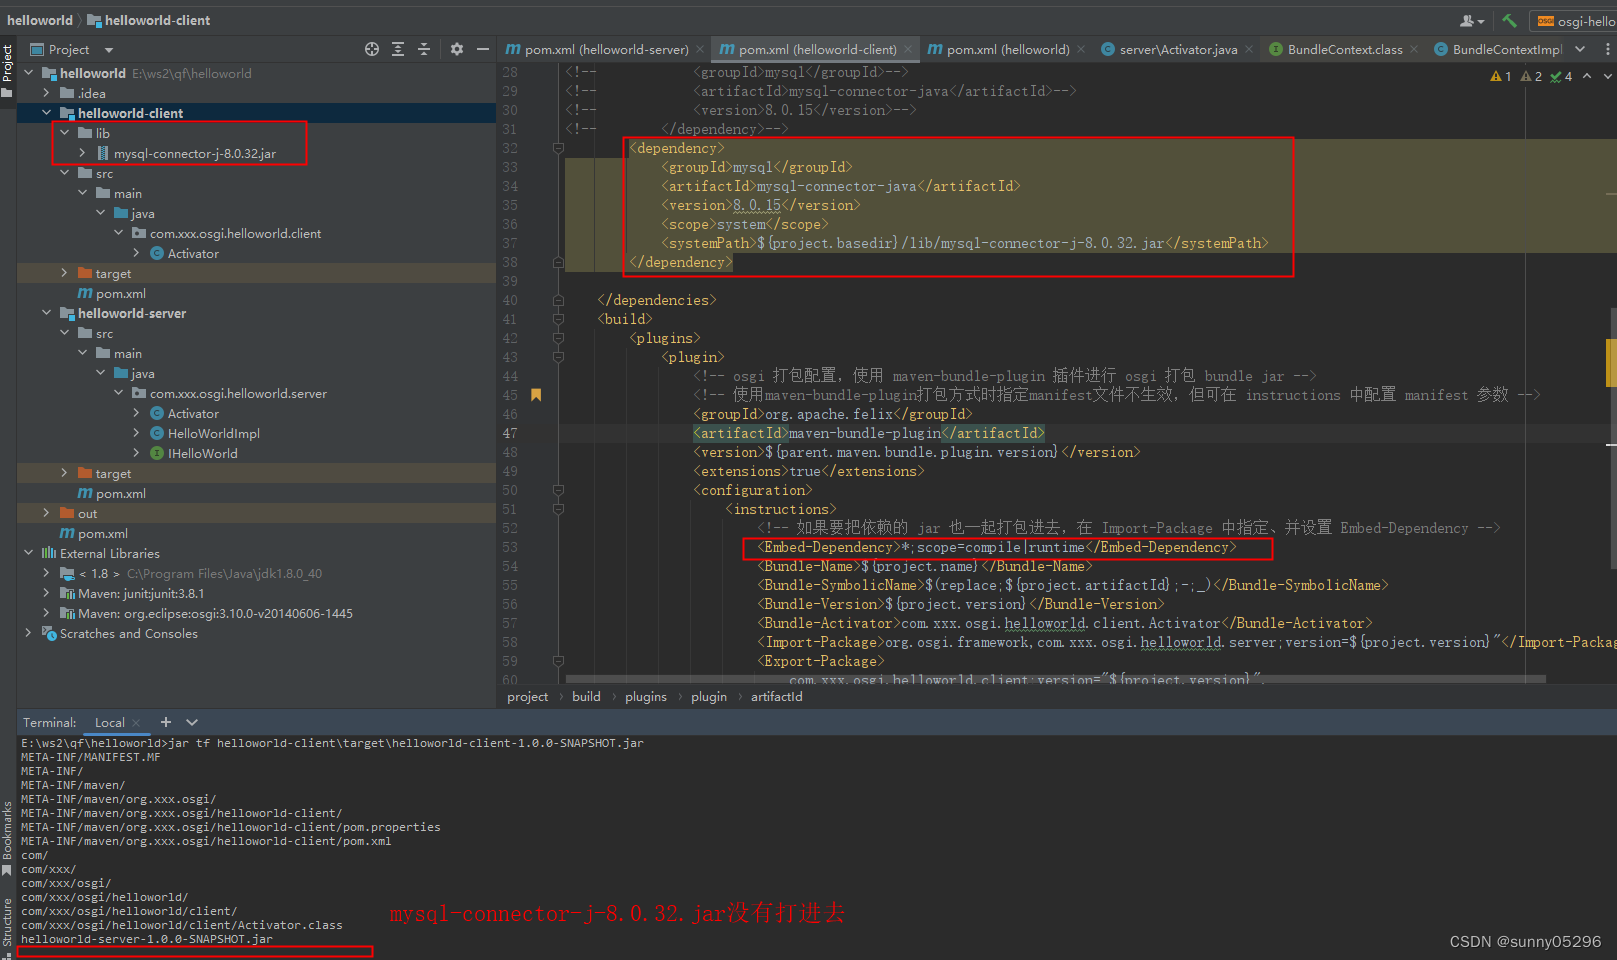Click the Build project hammer icon

click(x=1510, y=20)
